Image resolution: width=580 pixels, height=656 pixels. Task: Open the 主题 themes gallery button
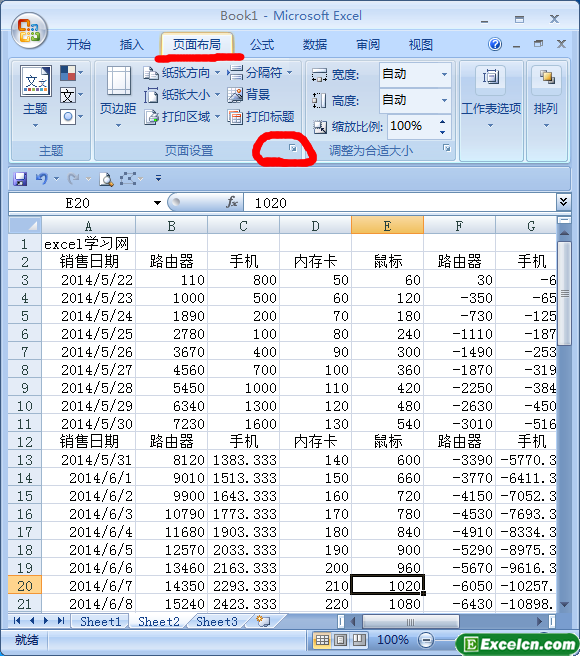click(x=36, y=96)
